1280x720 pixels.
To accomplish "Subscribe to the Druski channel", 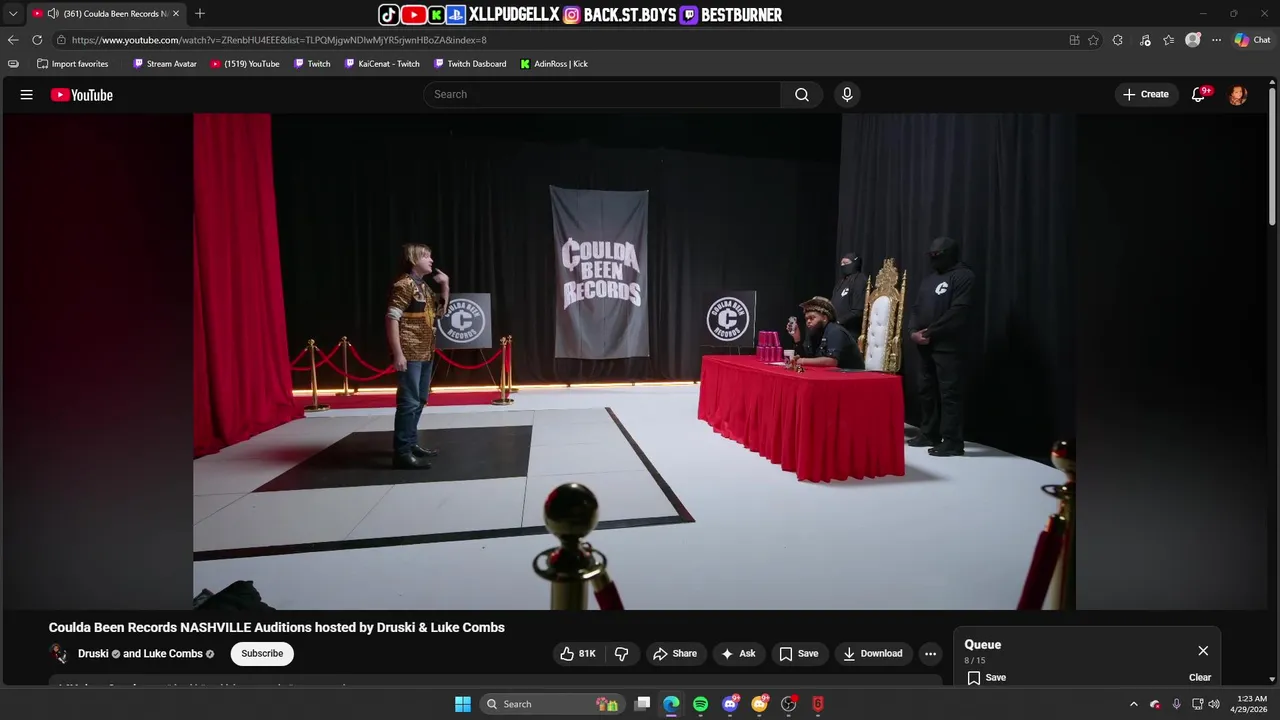I will coord(262,654).
